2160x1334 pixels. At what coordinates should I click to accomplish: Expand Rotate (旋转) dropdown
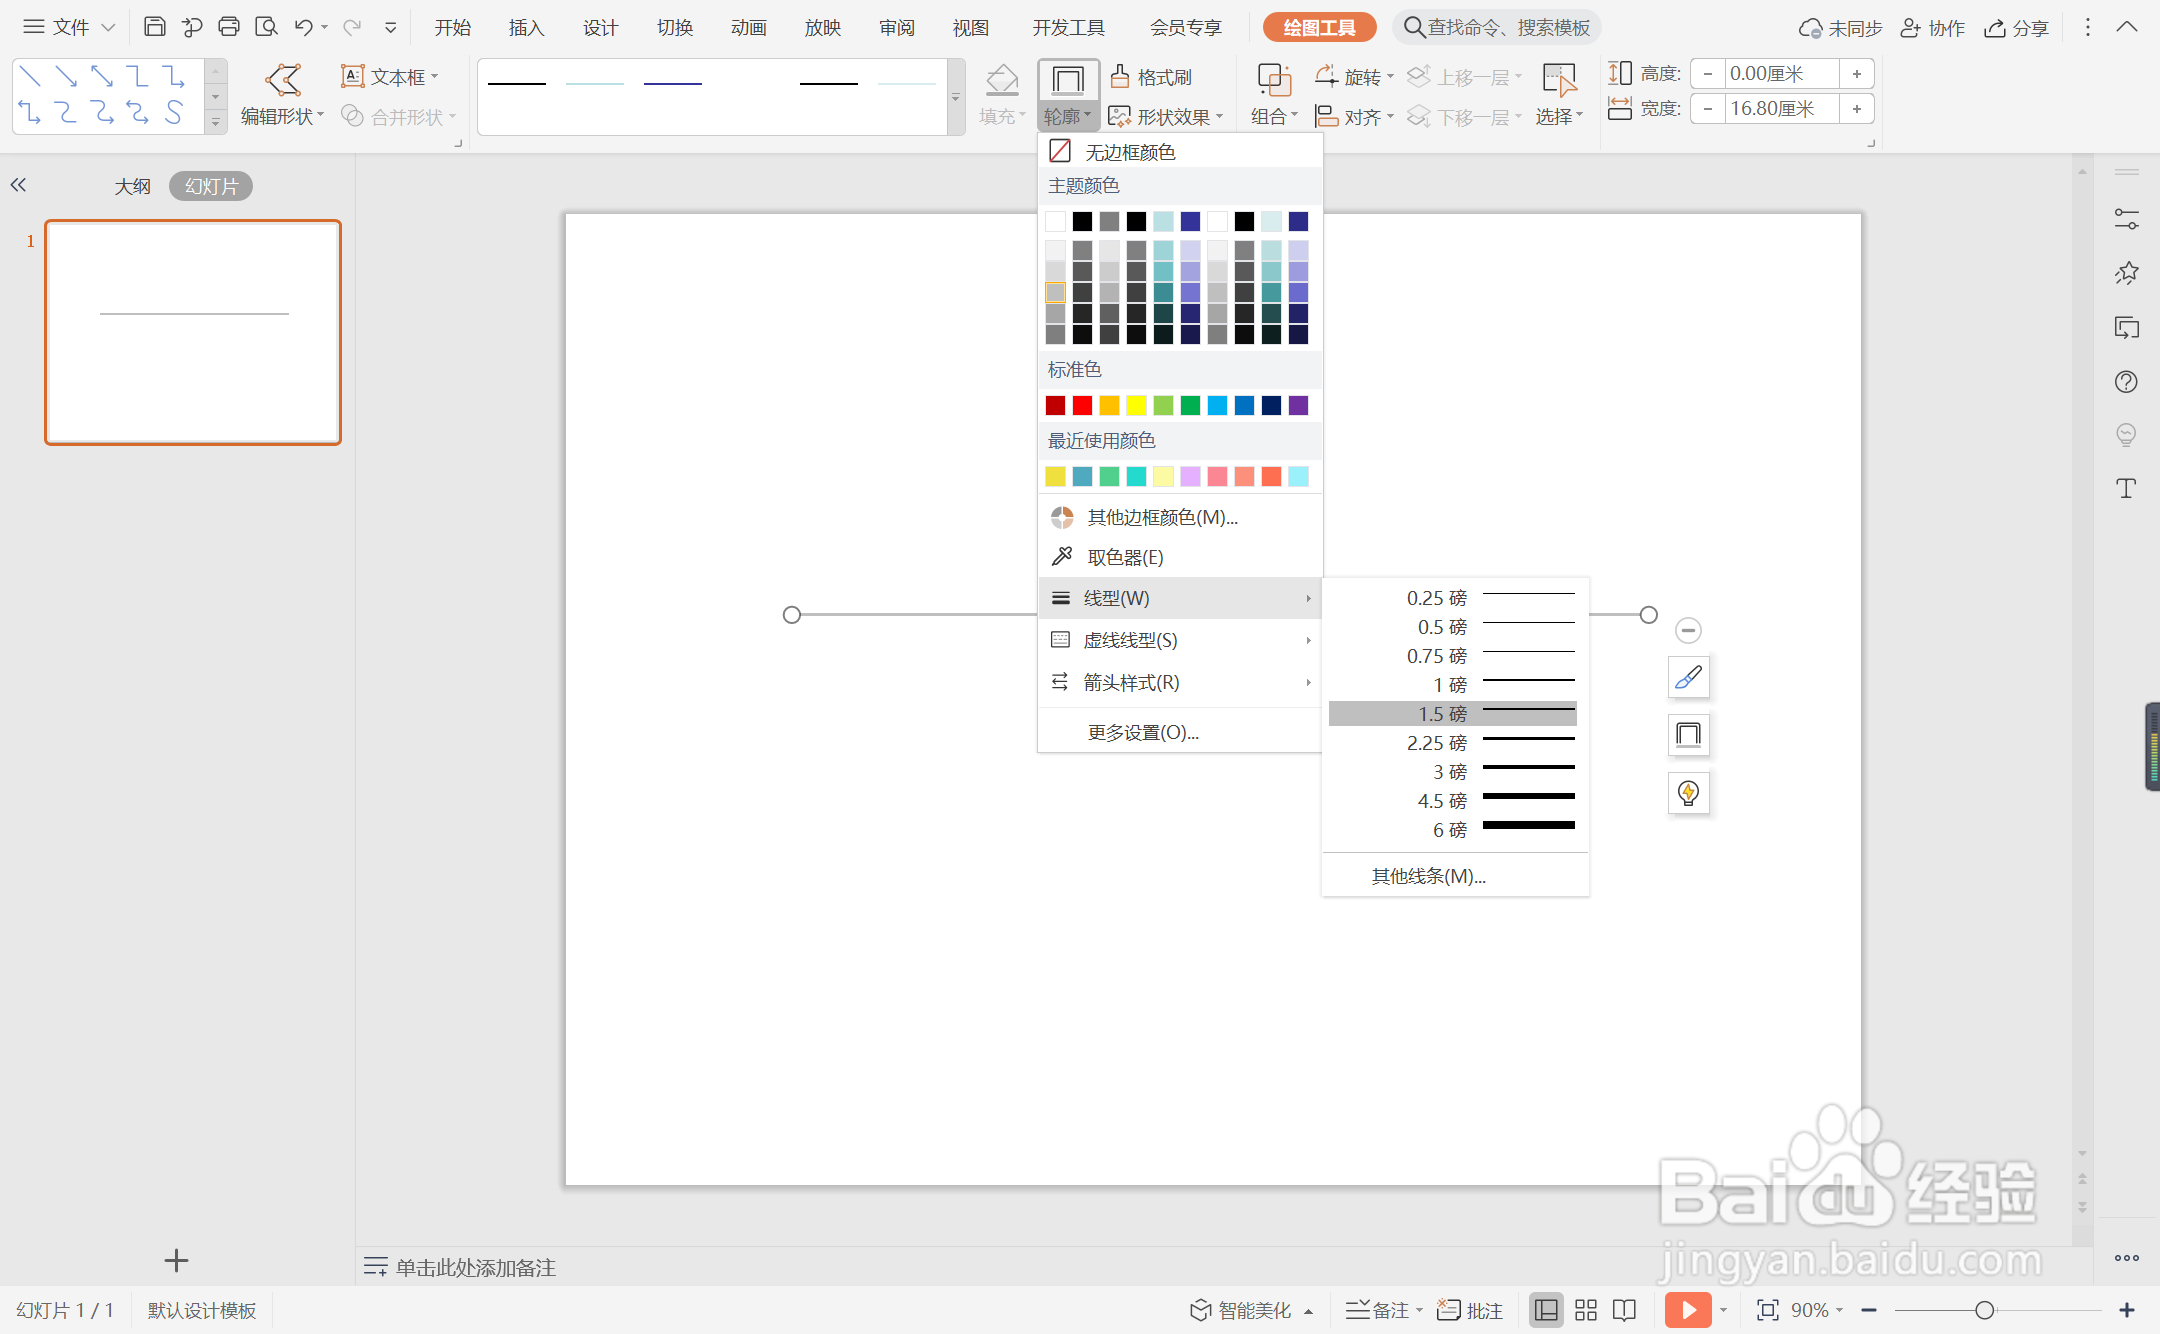click(1355, 77)
